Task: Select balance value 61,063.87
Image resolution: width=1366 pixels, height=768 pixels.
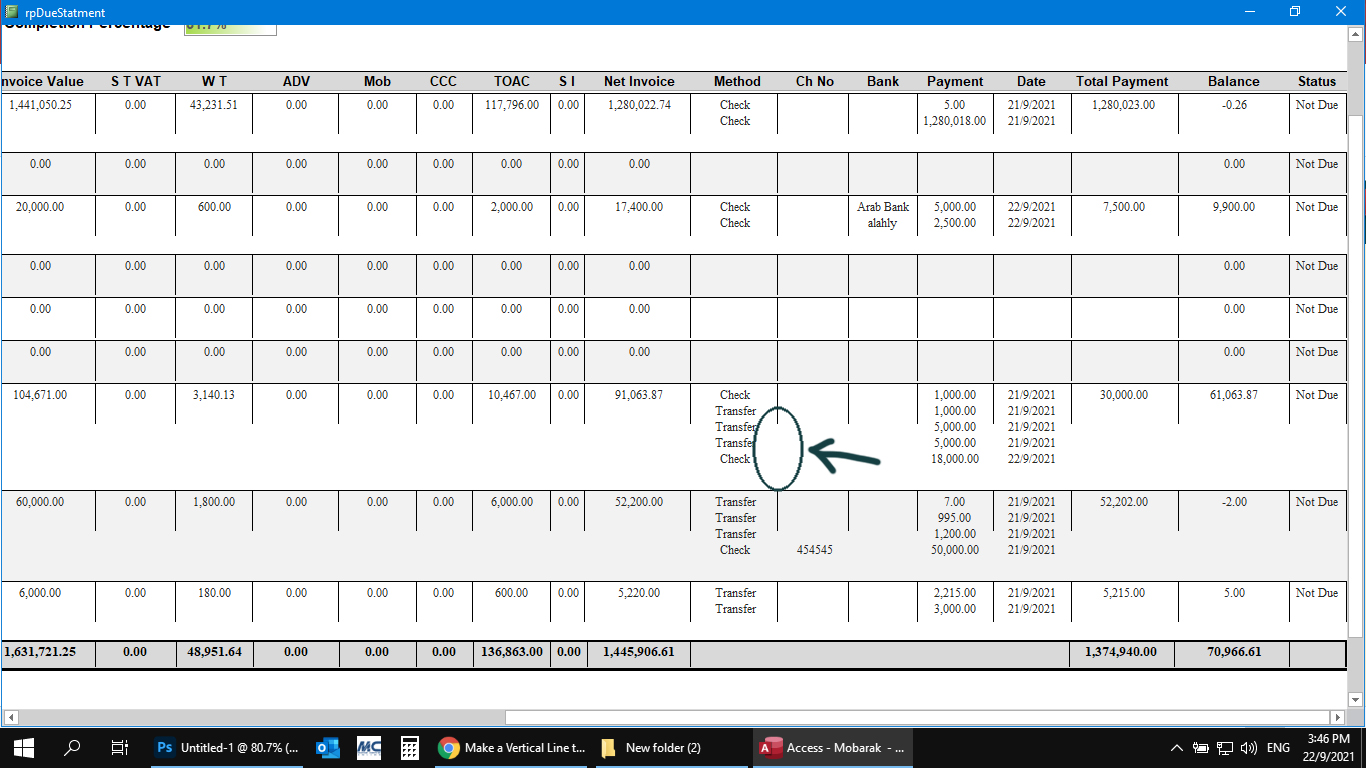Action: (1233, 395)
